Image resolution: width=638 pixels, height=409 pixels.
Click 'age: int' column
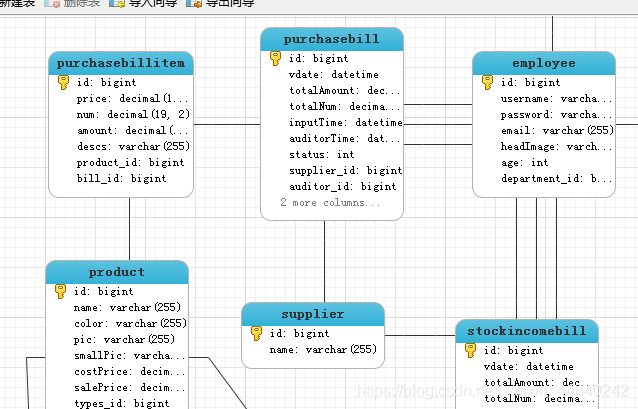click(524, 163)
